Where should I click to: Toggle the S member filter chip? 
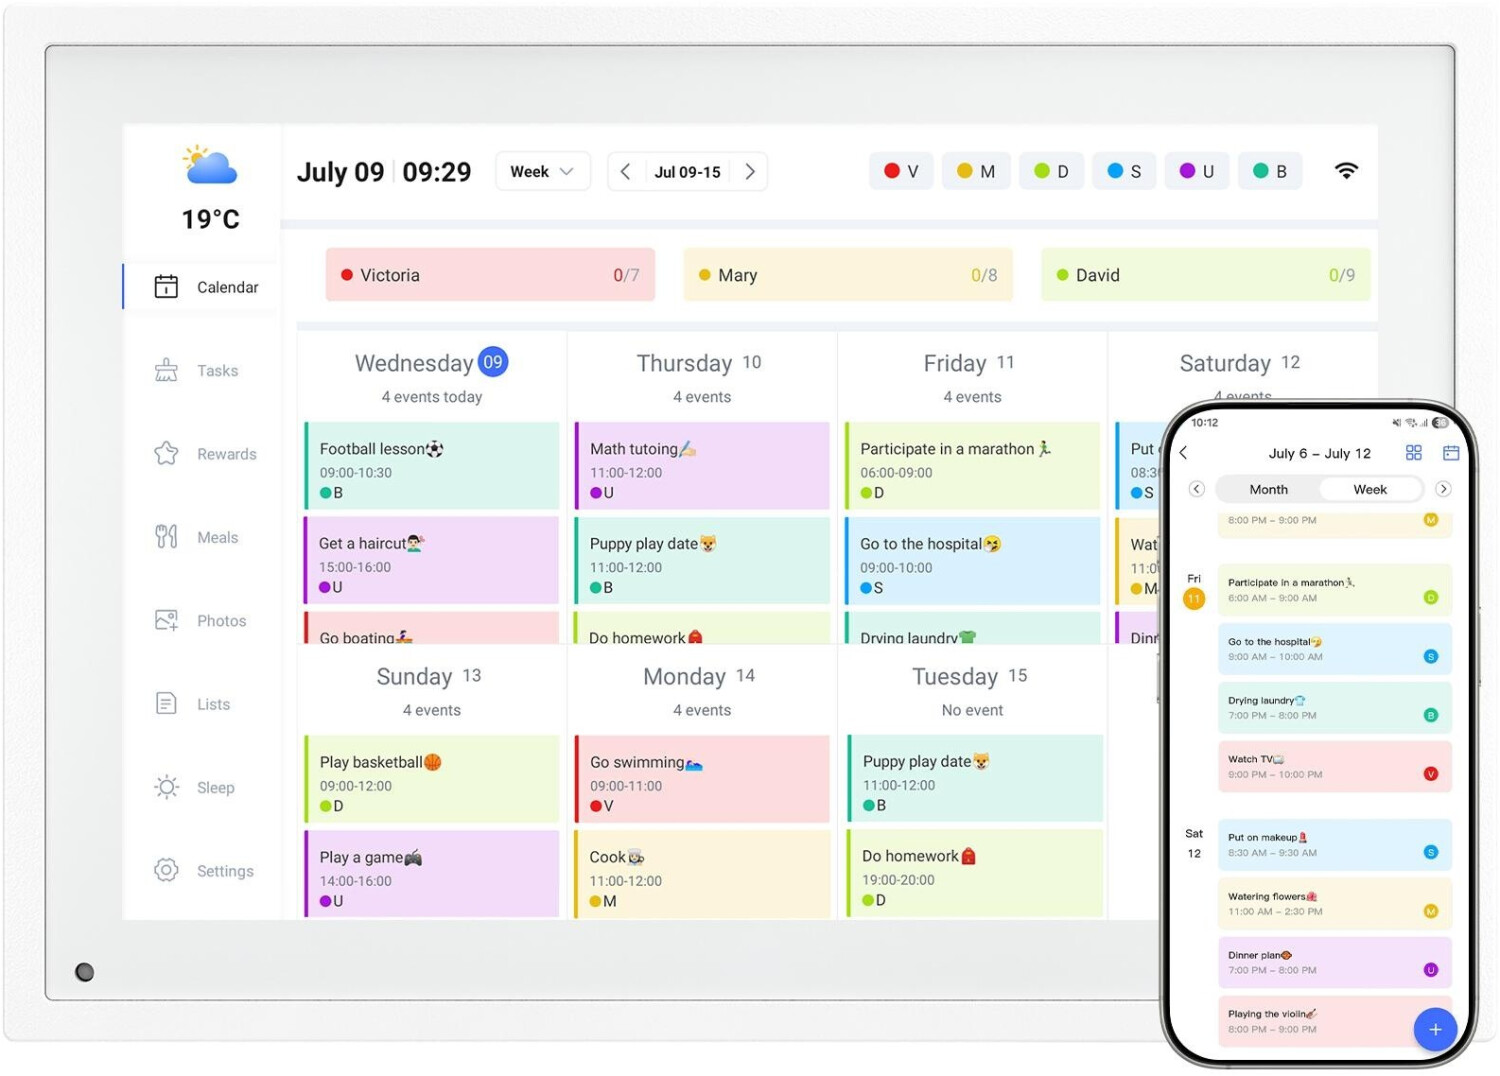1124,171
